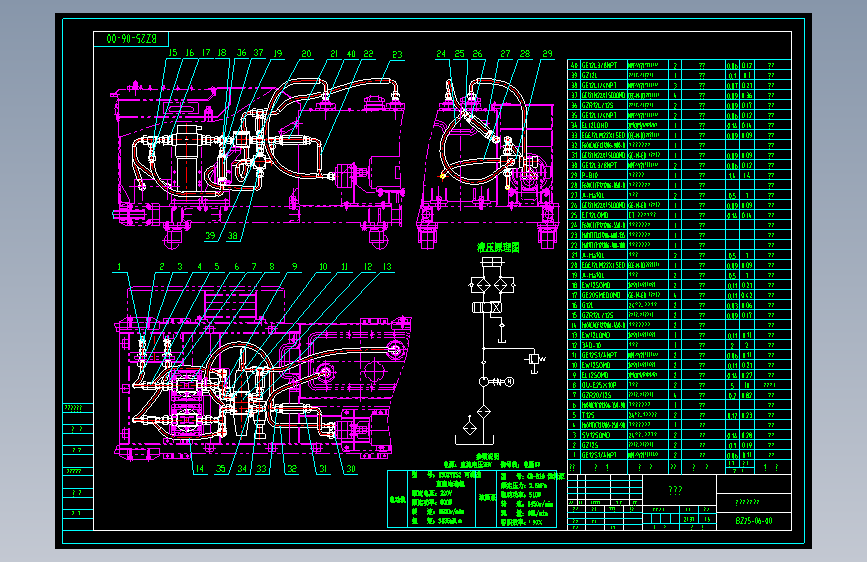
Task: Click the mirrored drawing number box at the sheet corner
Action: click(x=131, y=39)
